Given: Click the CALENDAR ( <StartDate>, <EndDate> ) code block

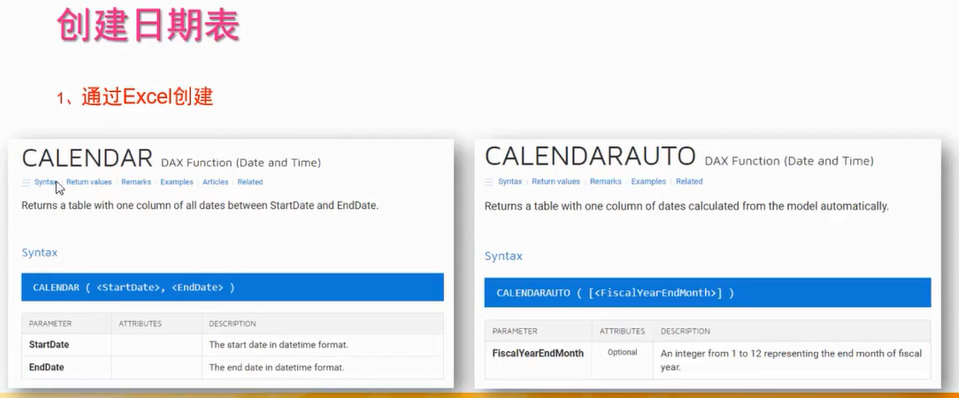Looking at the screenshot, I should pyautogui.click(x=232, y=287).
